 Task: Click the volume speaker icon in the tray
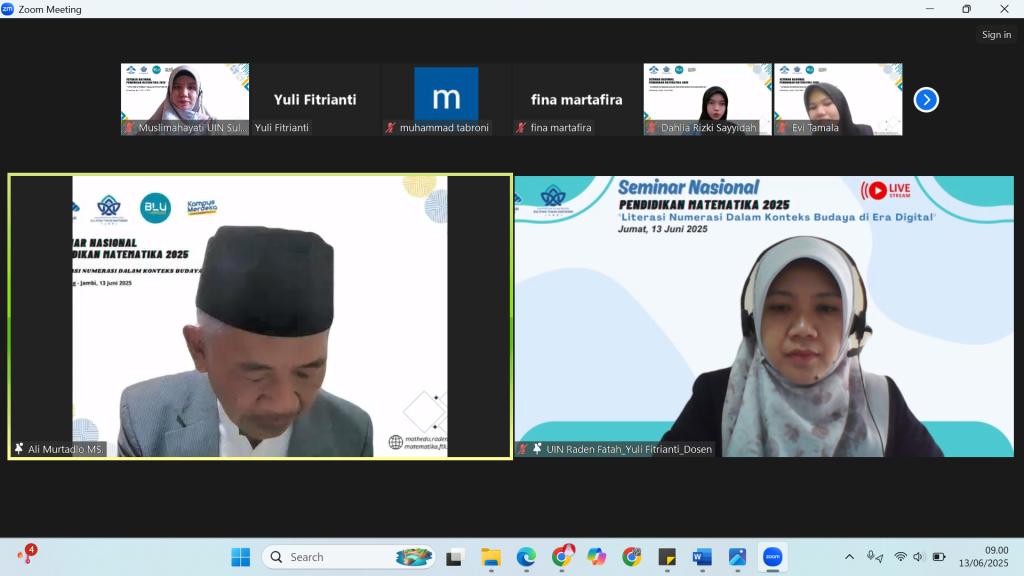pos(919,557)
